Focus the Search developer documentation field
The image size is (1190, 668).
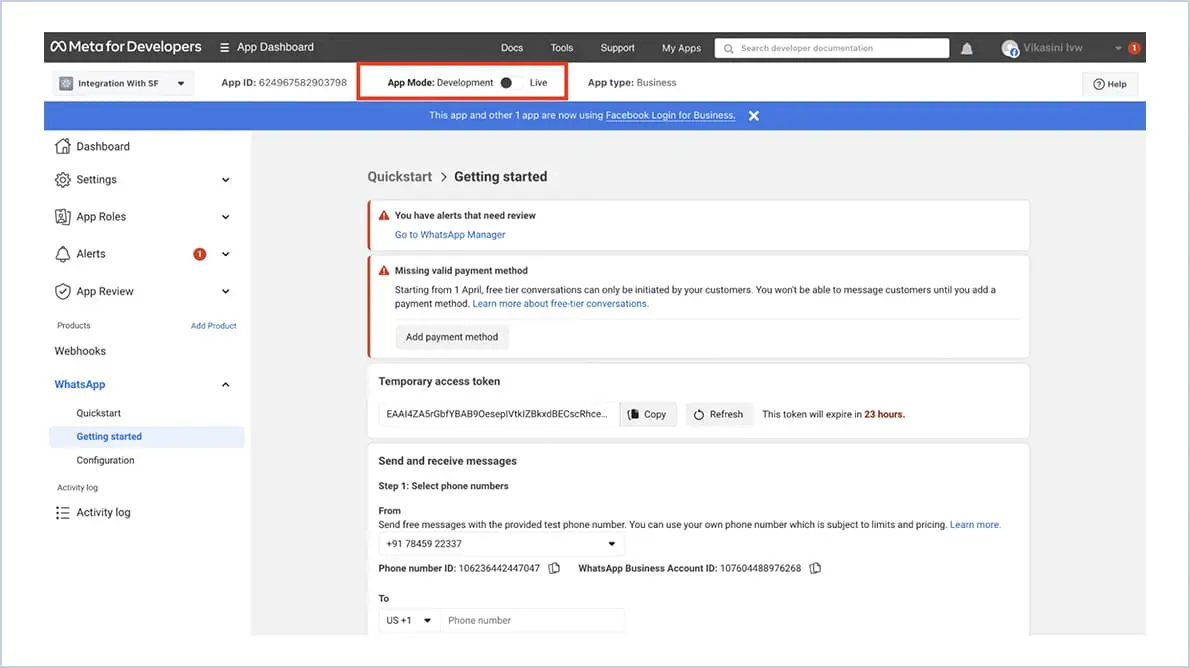pyautogui.click(x=832, y=49)
